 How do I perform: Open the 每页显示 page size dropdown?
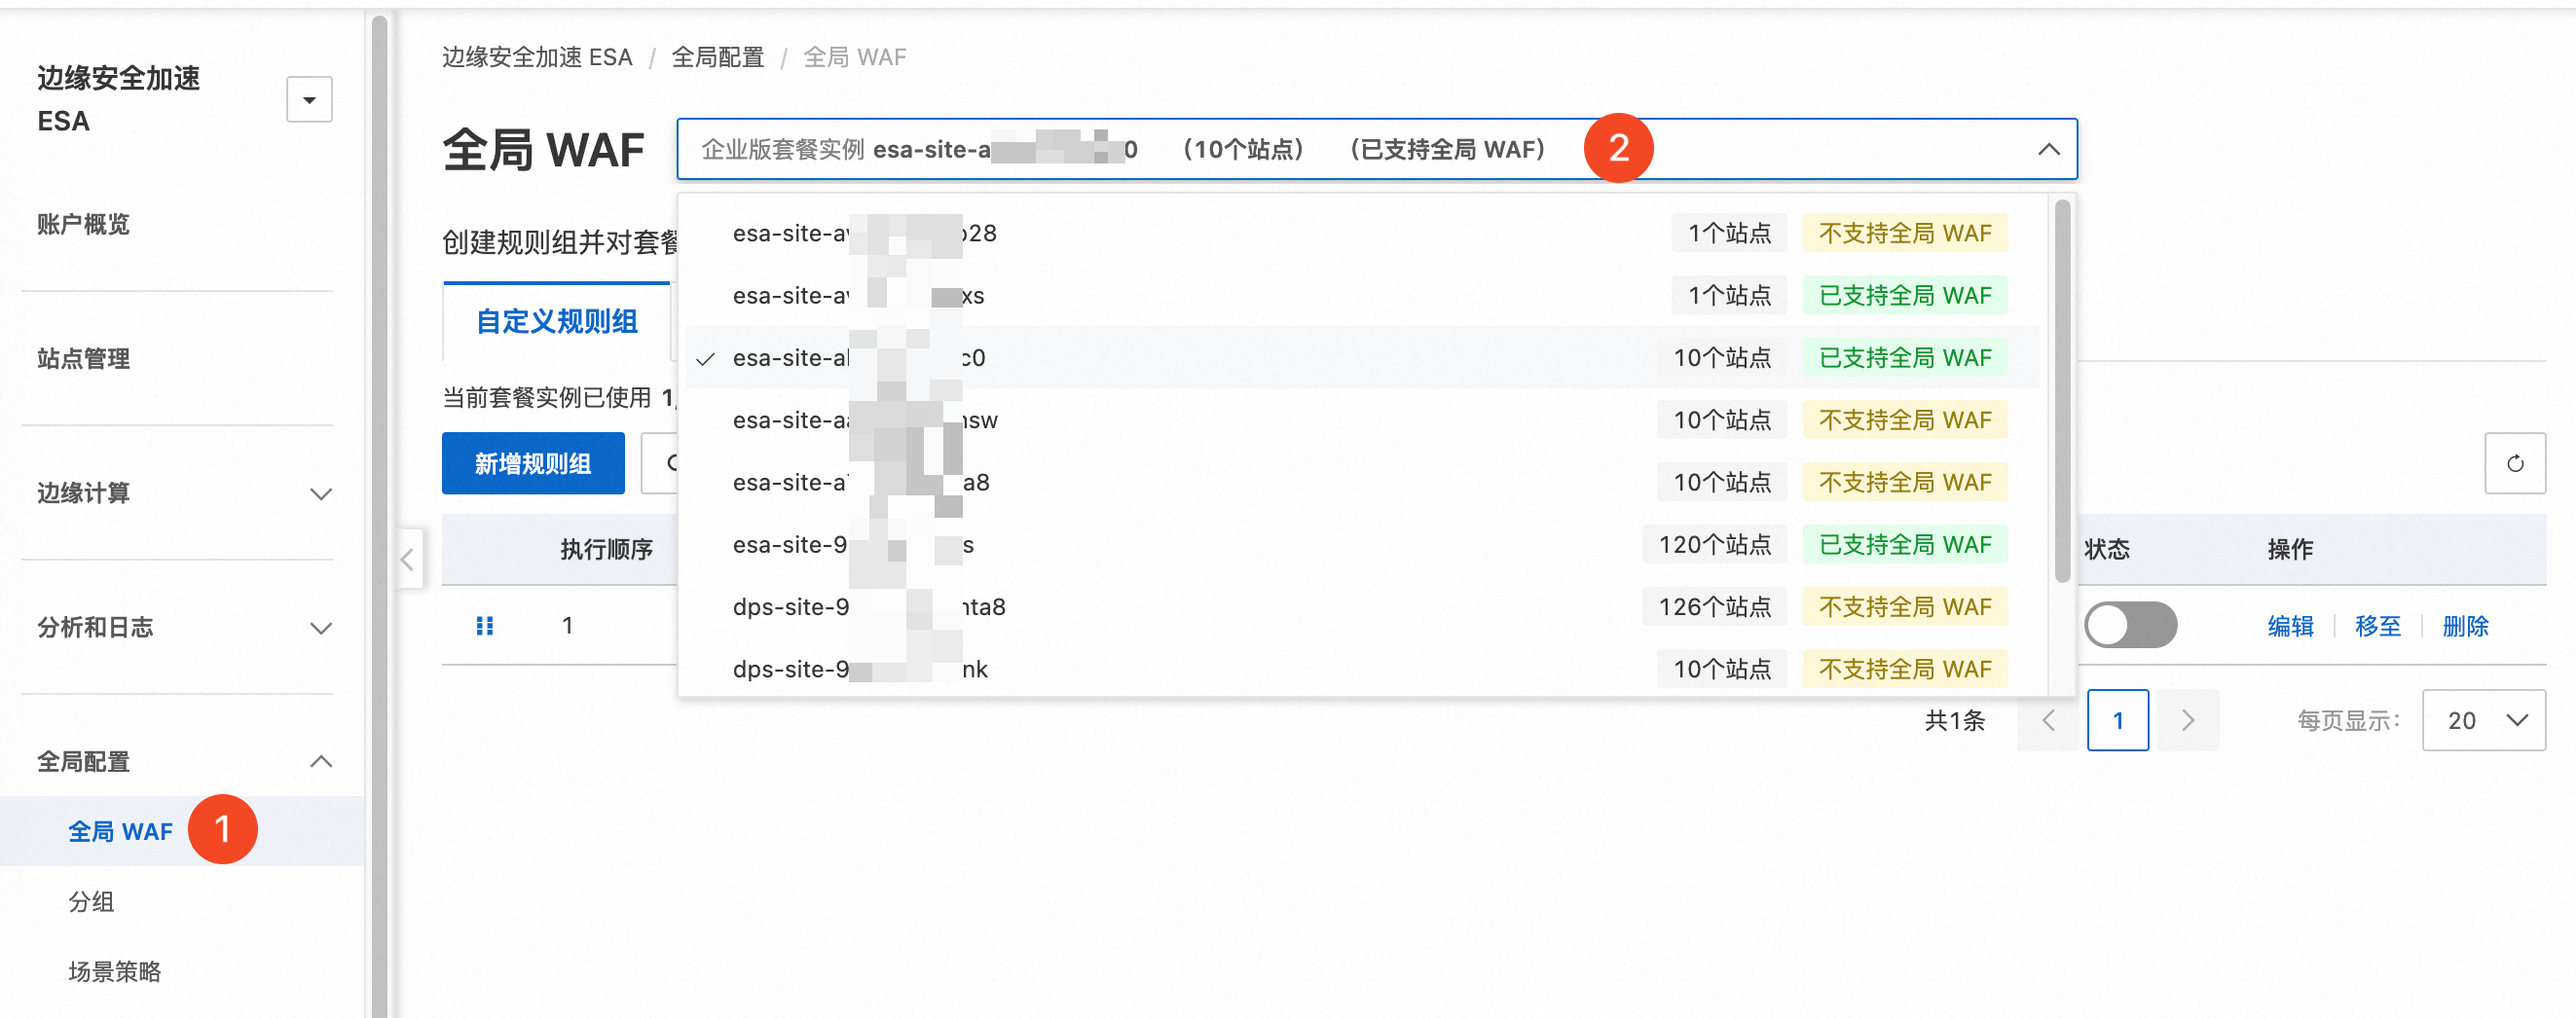click(2484, 720)
